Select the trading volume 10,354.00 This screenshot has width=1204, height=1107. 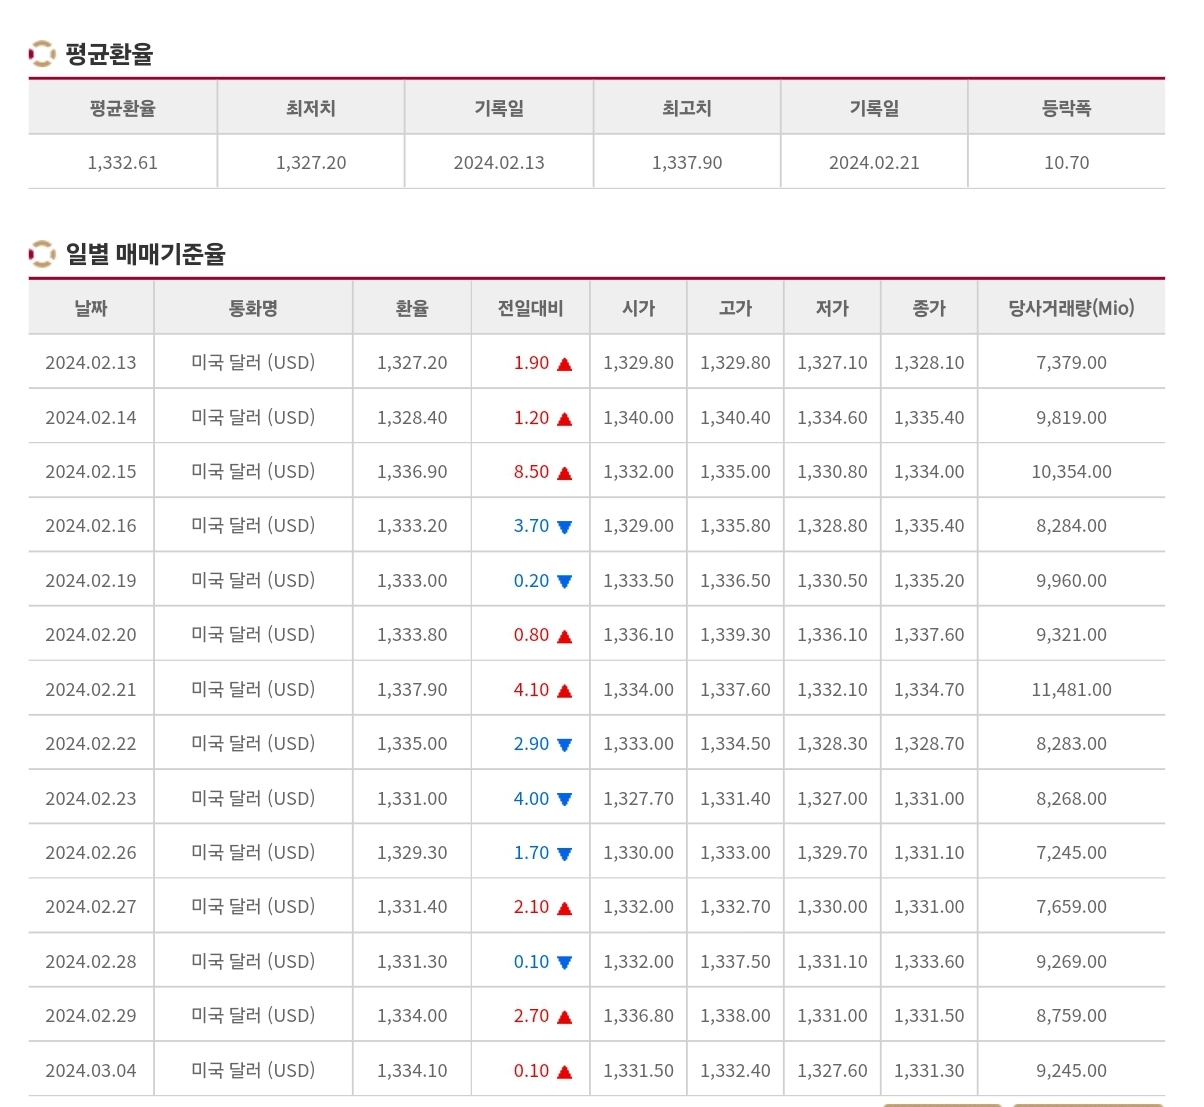(x=1071, y=472)
